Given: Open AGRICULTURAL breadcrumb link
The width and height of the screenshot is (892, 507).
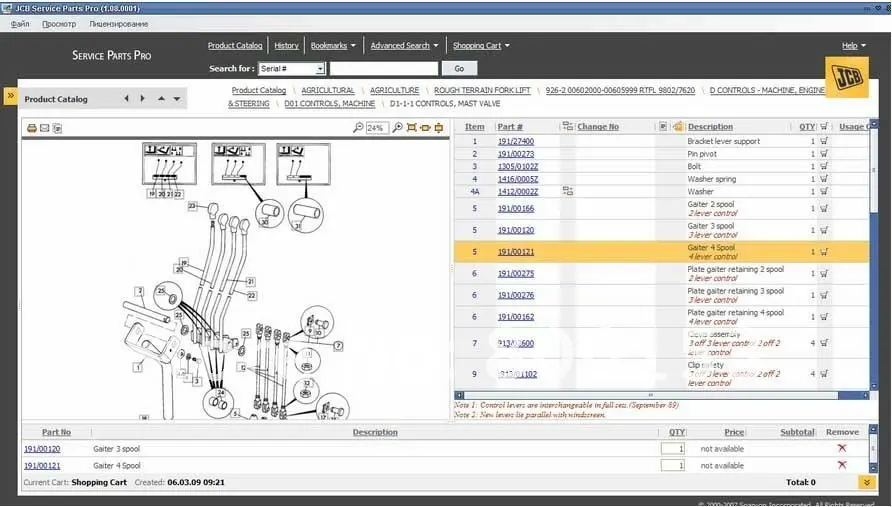Looking at the screenshot, I should 328,90.
